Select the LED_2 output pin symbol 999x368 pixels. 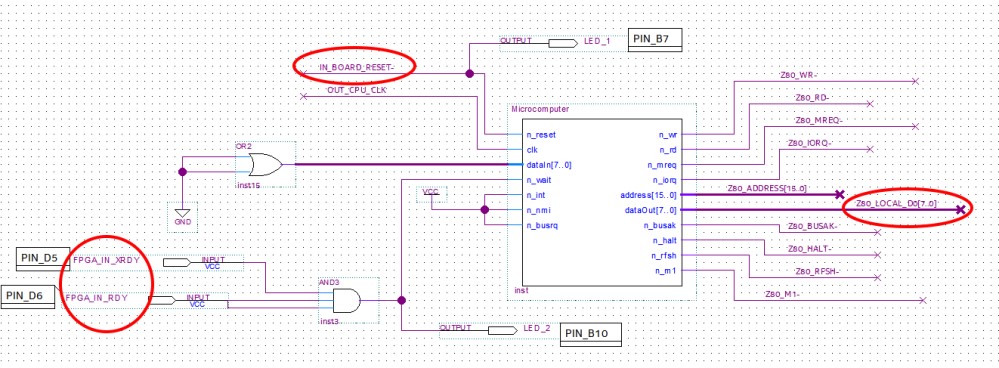pyautogui.click(x=503, y=330)
